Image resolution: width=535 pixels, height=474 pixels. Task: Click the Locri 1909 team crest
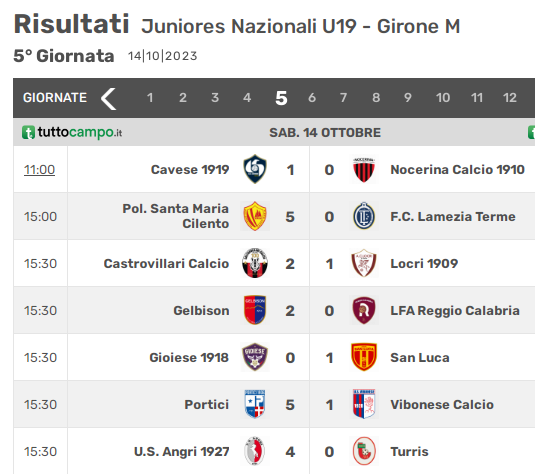364,263
